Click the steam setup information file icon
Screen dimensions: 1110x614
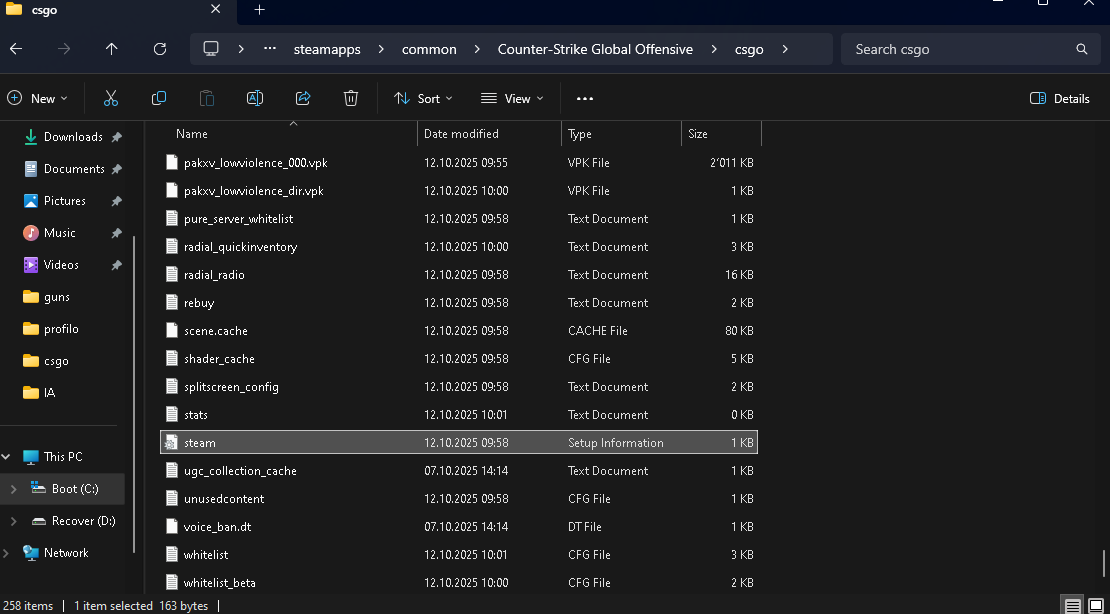pos(171,443)
